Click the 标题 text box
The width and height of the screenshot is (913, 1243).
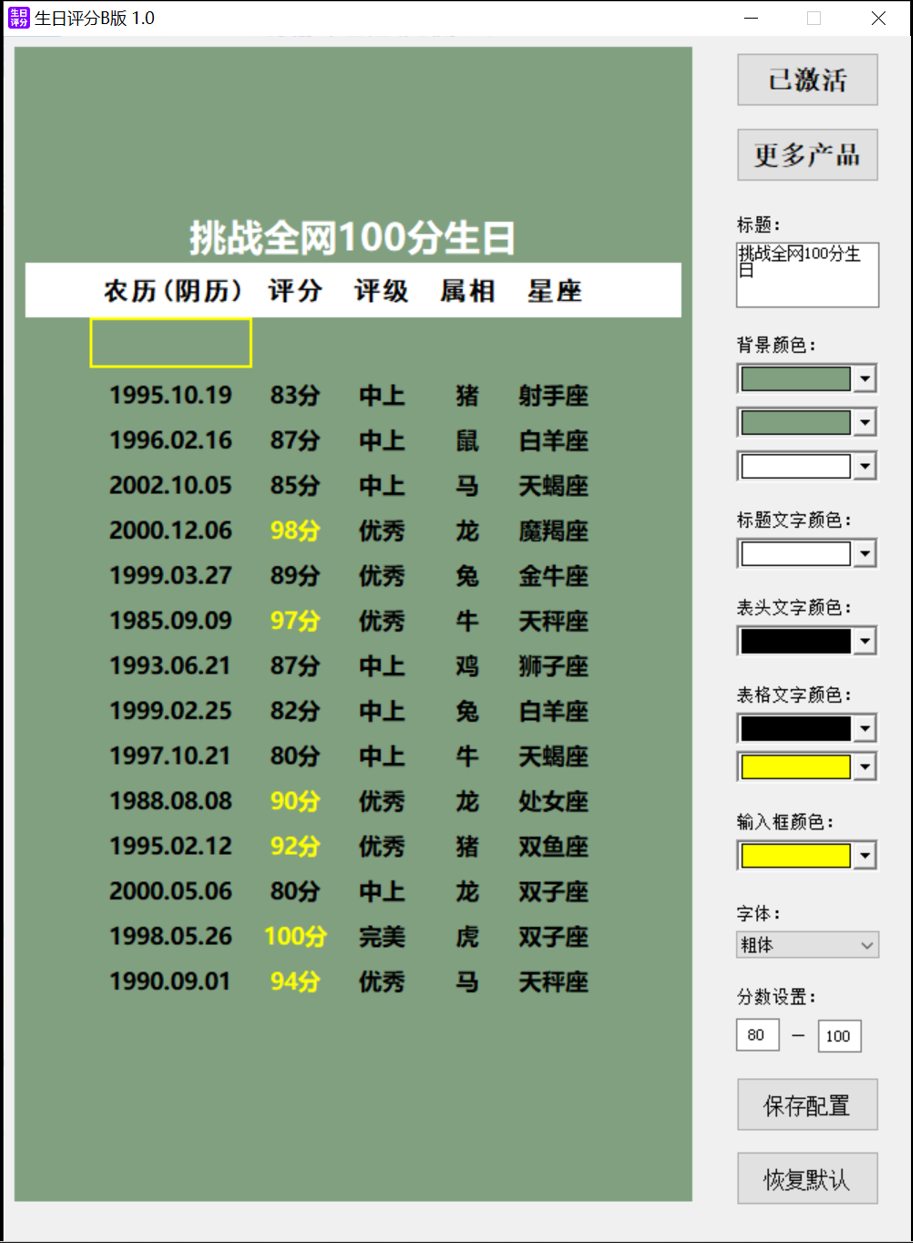click(807, 274)
